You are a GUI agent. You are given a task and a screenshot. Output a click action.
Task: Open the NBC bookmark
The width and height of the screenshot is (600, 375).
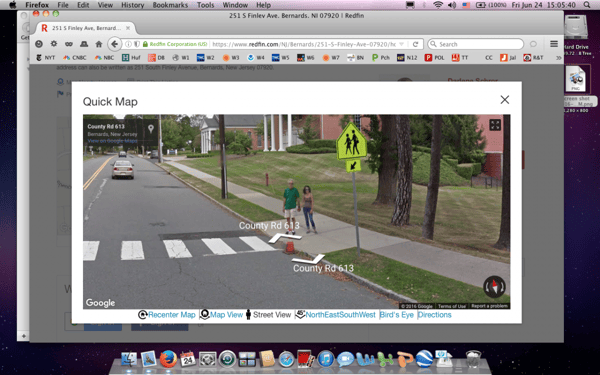pyautogui.click(x=104, y=58)
